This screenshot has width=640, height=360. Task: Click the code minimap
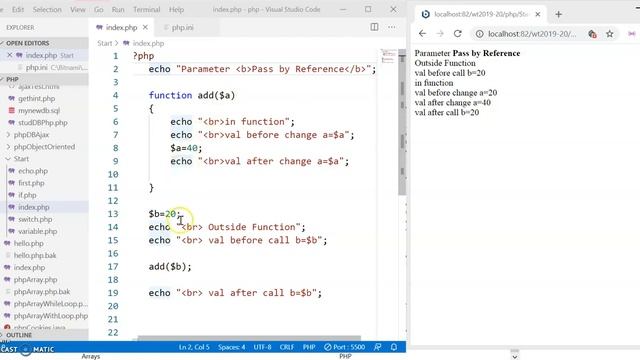coord(388,56)
